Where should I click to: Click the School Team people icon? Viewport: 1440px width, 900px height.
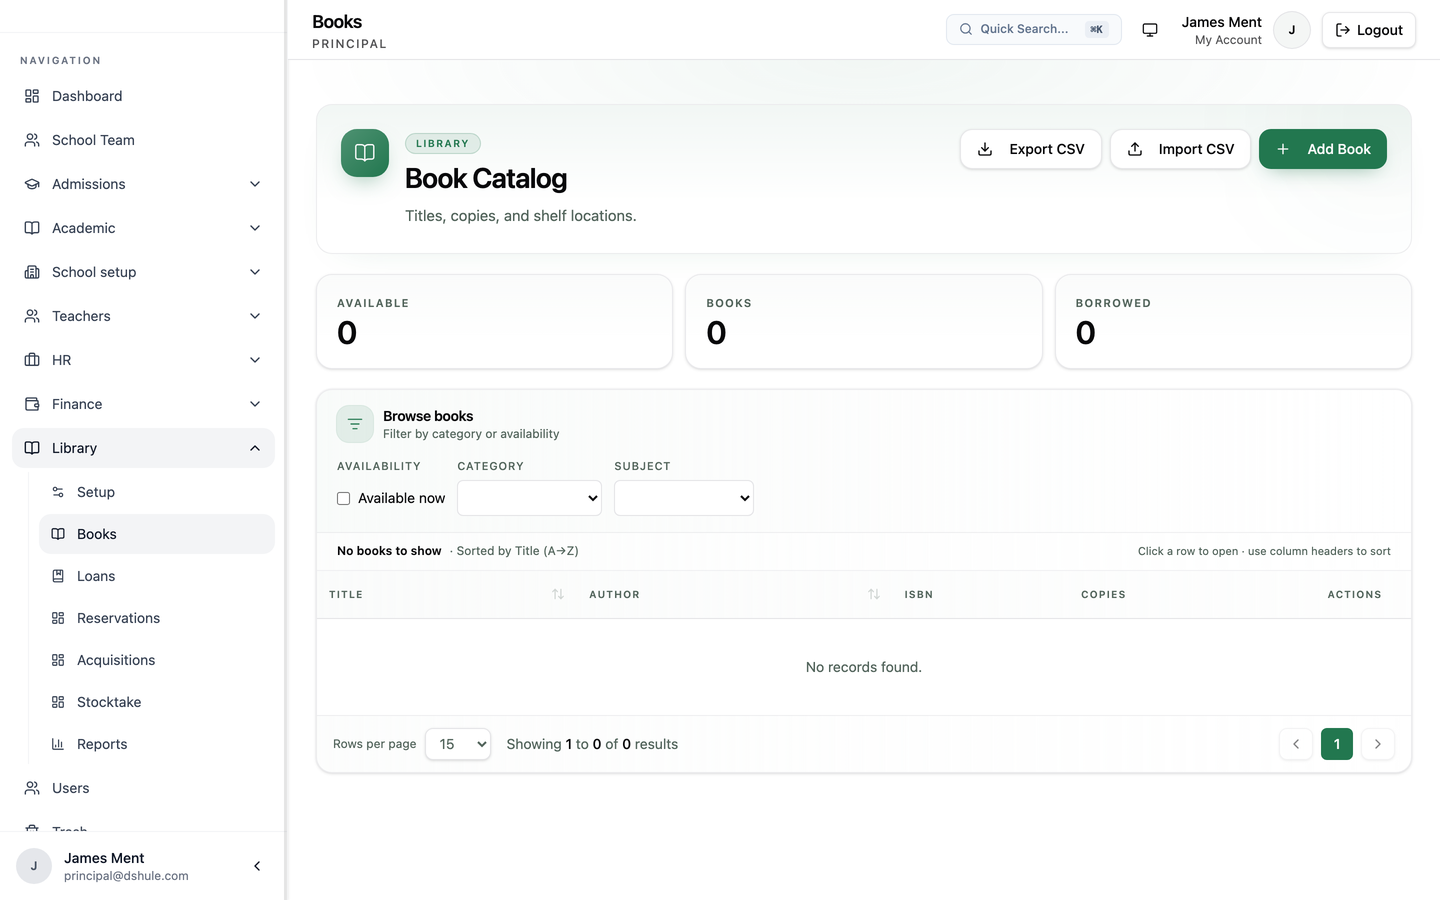tap(32, 140)
